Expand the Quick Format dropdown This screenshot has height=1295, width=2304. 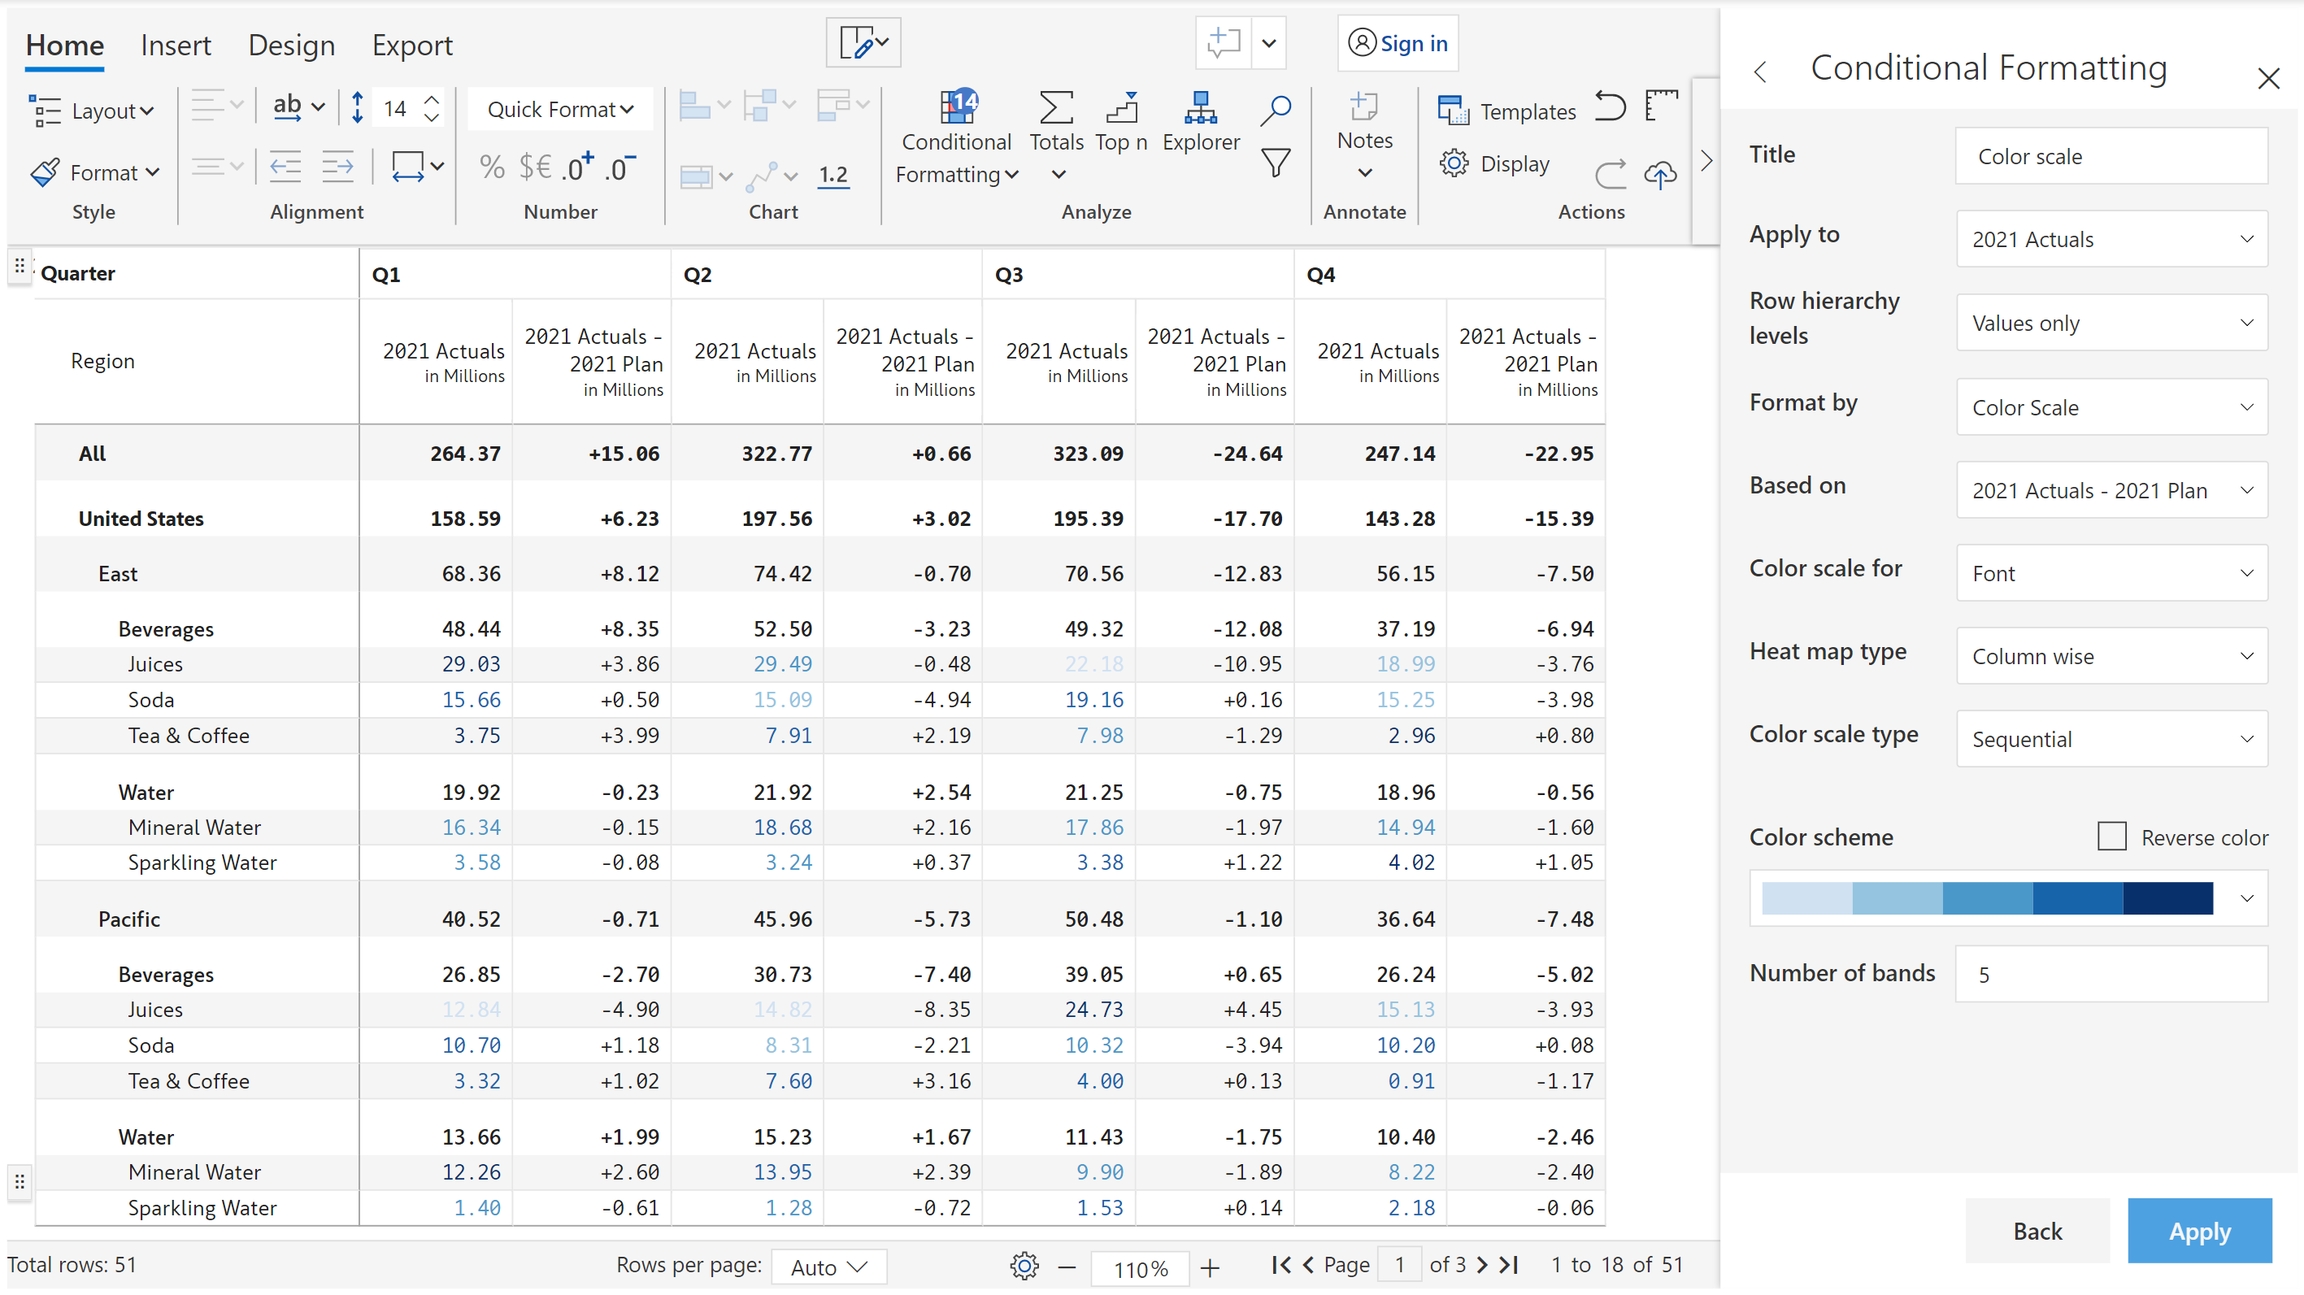(x=560, y=109)
